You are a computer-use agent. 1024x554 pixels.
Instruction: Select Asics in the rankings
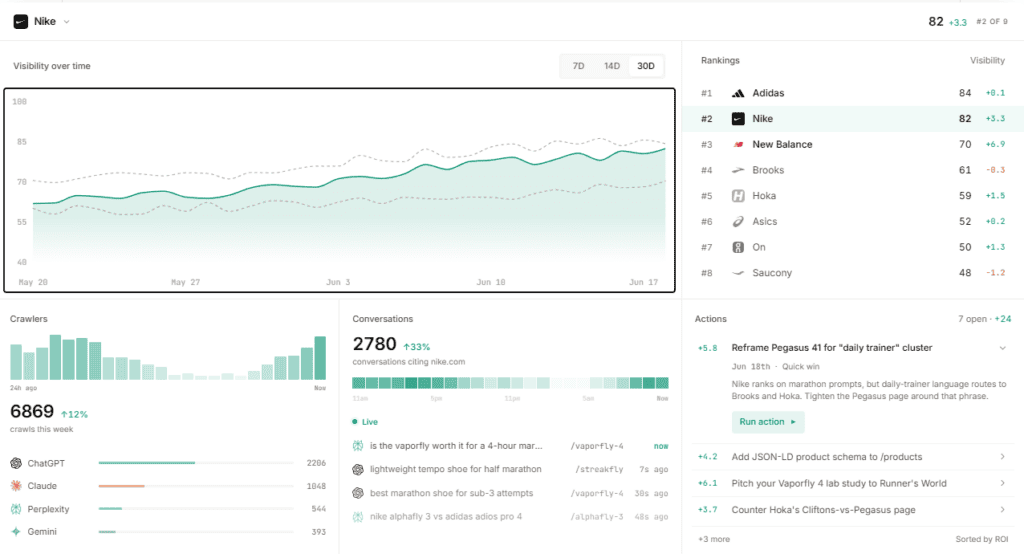pos(853,221)
